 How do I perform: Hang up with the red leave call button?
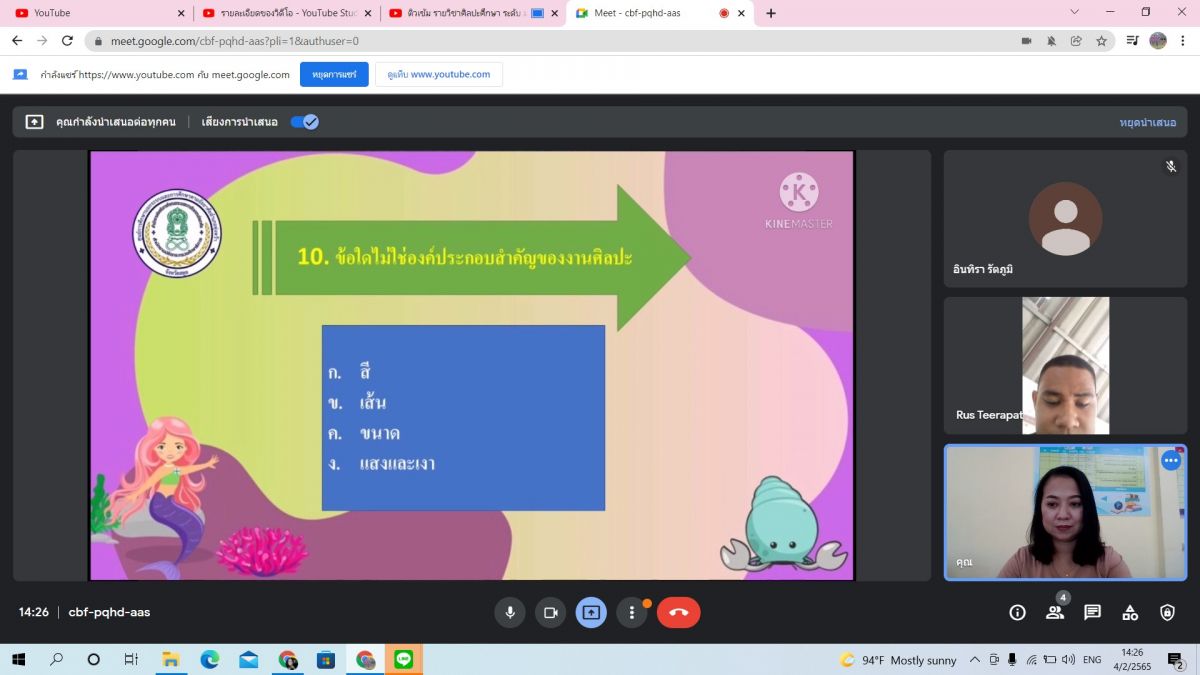(678, 613)
